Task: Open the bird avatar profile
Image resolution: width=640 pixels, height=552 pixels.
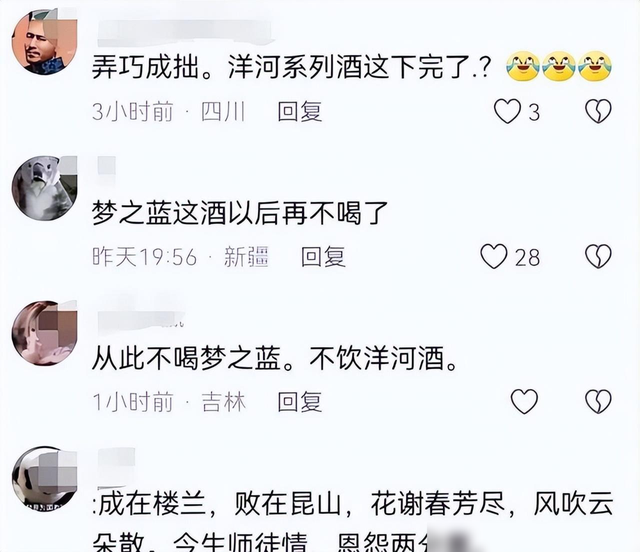Action: (44, 188)
